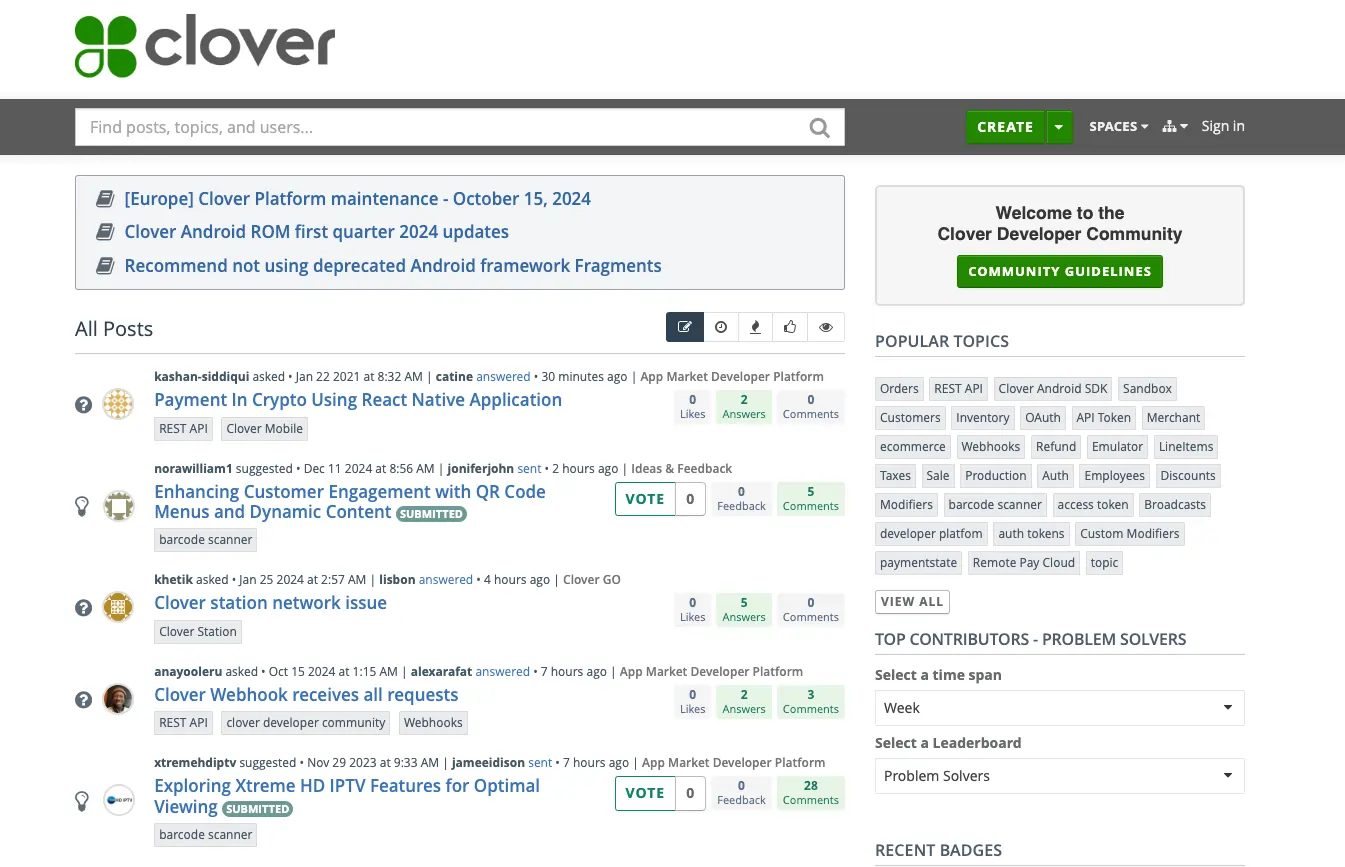Screen dimensions: 1345x867
Task: Select the Clover Android SDK topic tag
Action: 1053,389
